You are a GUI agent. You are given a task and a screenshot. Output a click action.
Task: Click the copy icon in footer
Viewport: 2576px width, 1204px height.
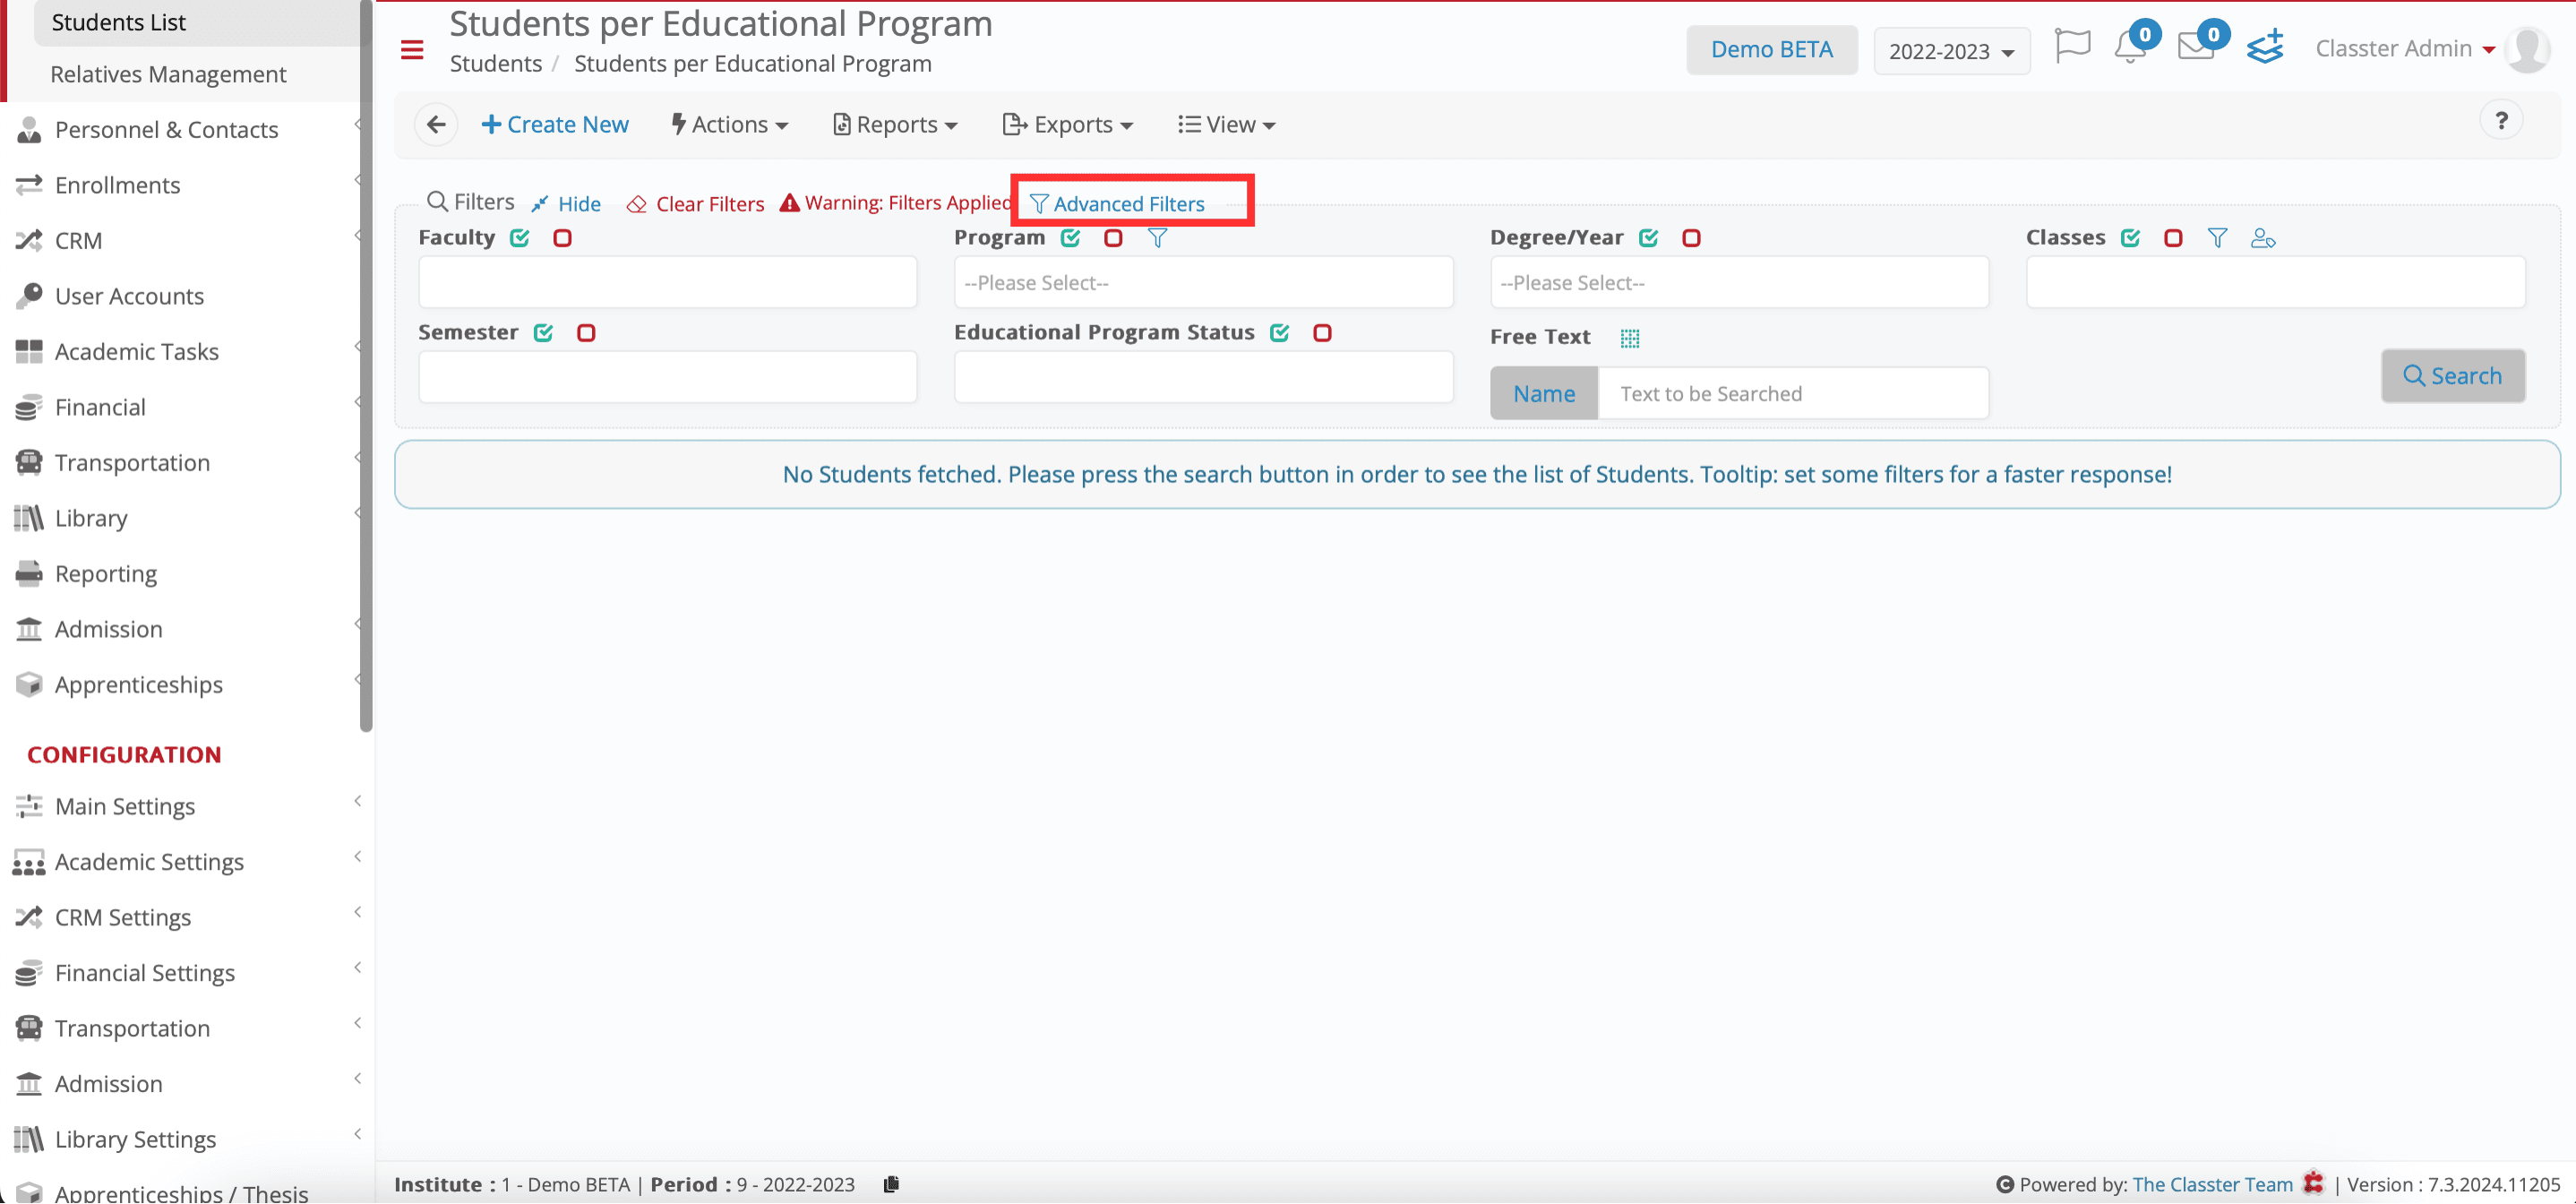point(891,1184)
